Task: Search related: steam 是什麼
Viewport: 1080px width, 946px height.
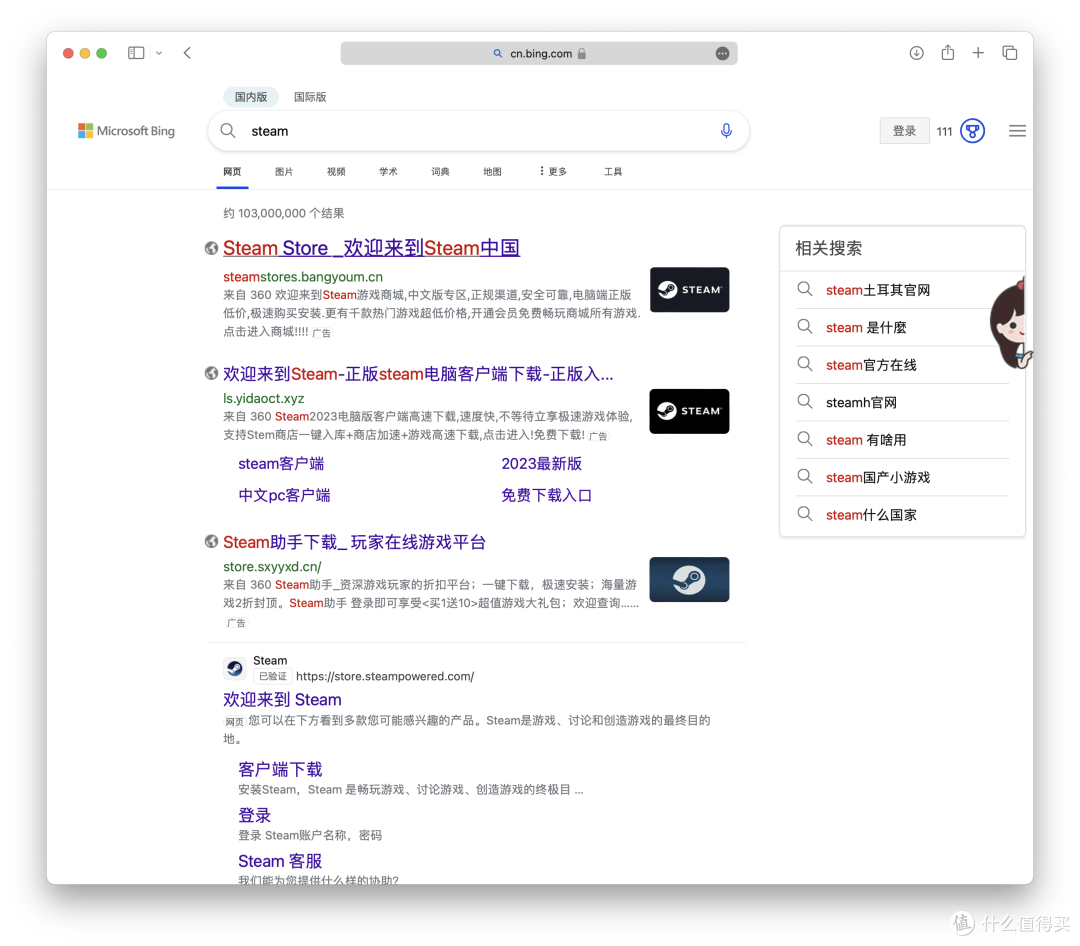Action: click(866, 328)
